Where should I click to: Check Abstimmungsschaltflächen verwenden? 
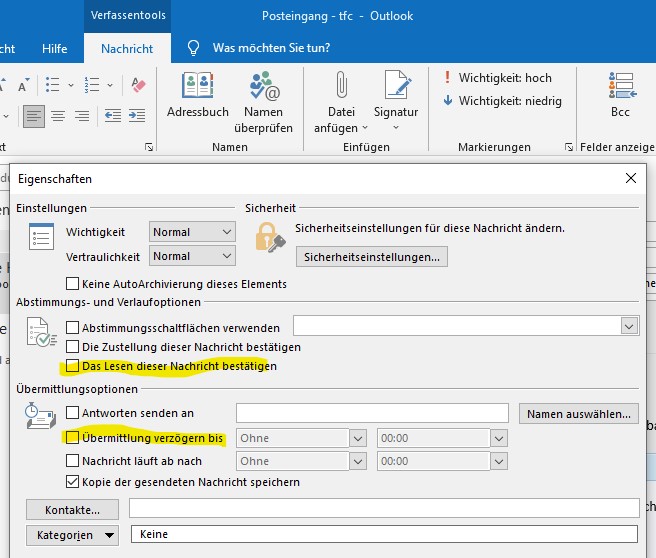pos(72,328)
